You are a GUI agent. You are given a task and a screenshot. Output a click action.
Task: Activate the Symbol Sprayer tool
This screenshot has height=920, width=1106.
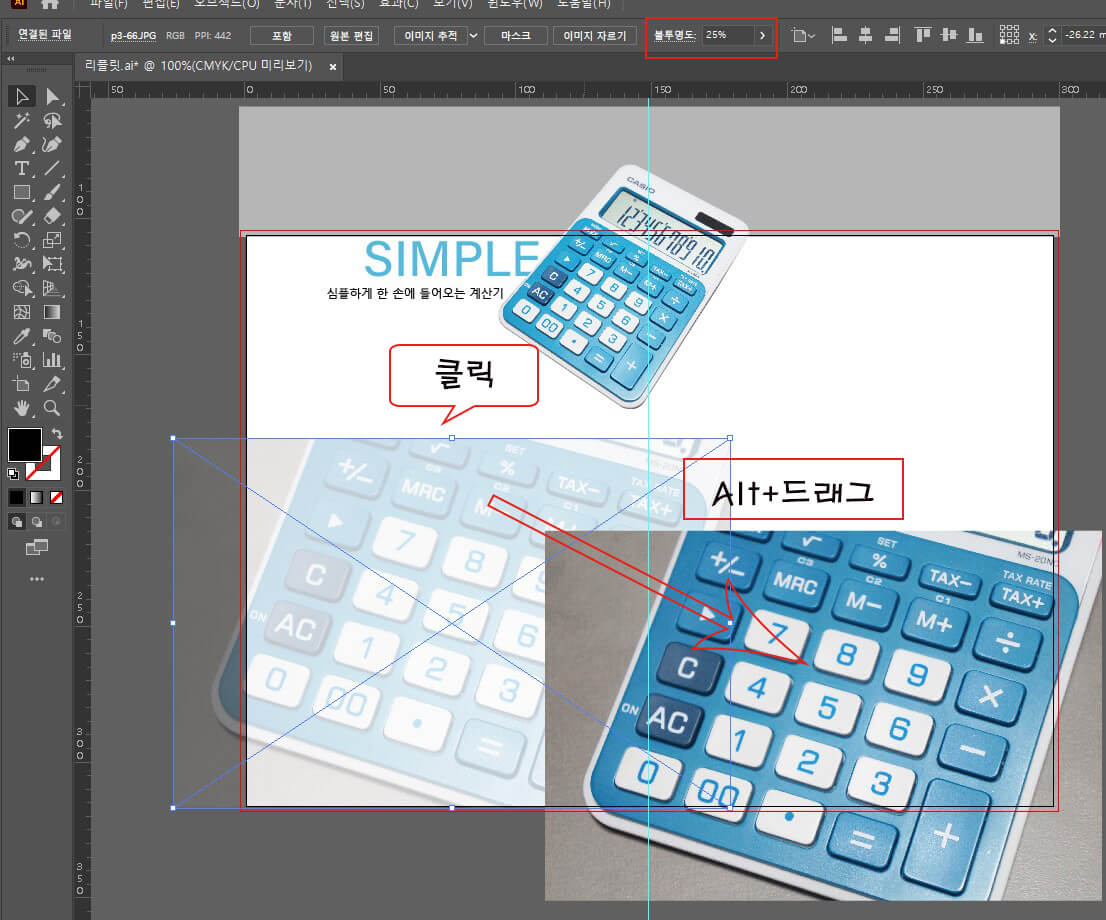click(22, 361)
